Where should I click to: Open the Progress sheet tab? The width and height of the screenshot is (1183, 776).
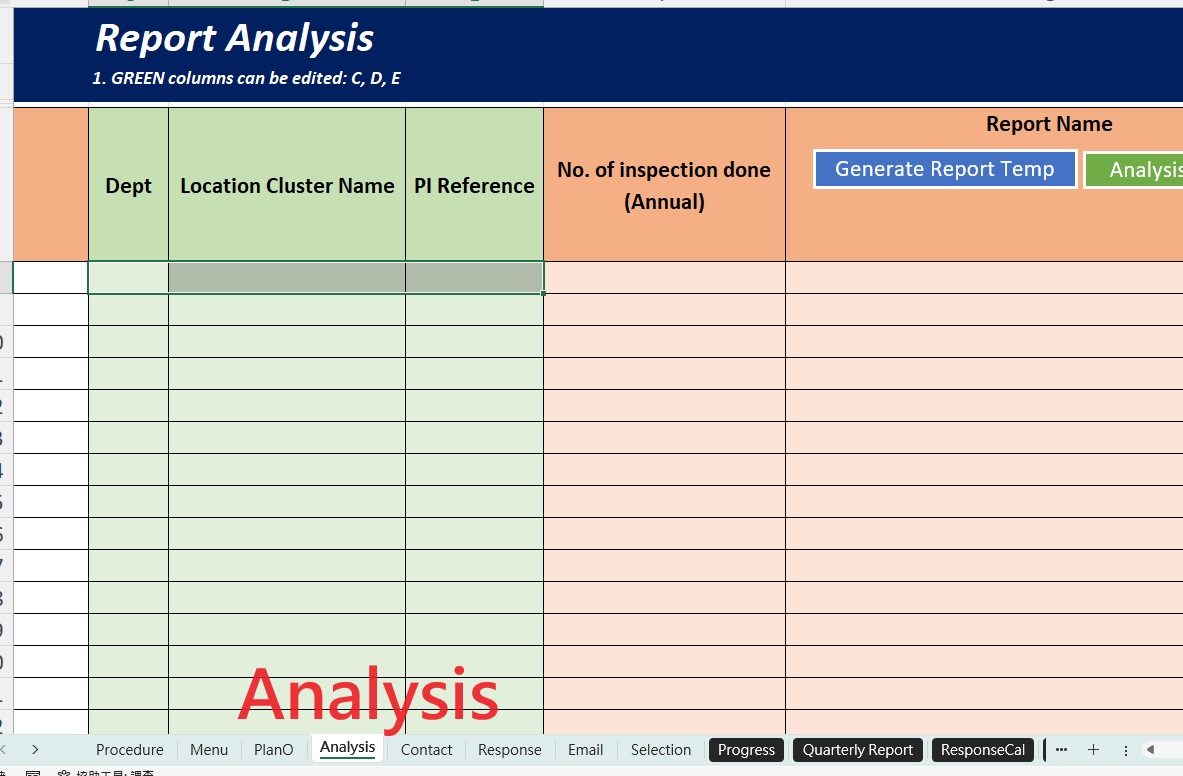pyautogui.click(x=746, y=750)
